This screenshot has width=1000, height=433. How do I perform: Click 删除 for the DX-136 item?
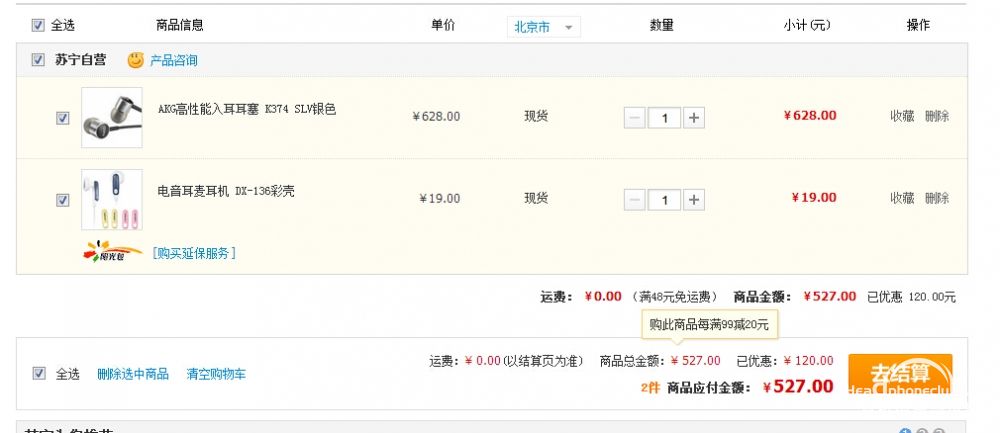tap(937, 198)
